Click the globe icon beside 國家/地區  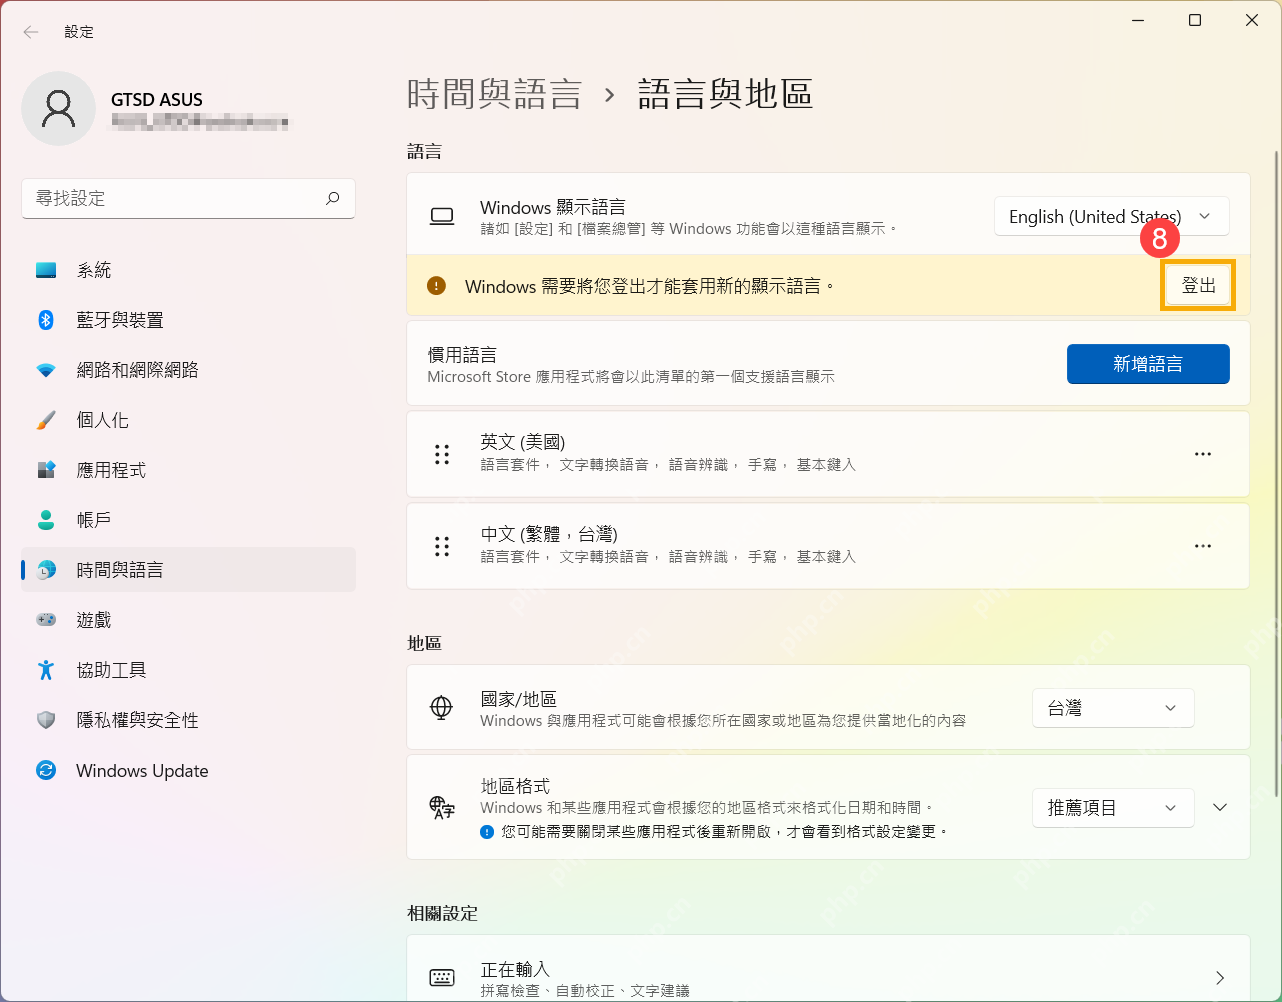441,708
